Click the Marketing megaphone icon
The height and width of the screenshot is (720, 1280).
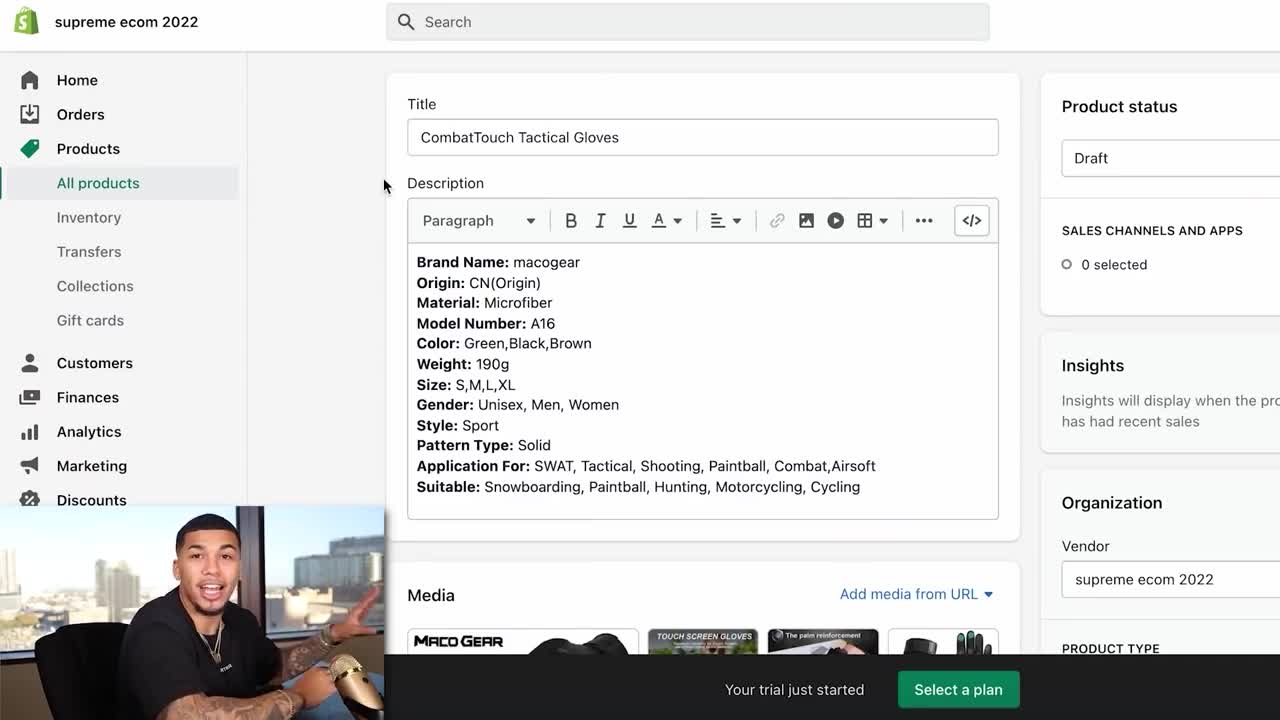point(30,466)
